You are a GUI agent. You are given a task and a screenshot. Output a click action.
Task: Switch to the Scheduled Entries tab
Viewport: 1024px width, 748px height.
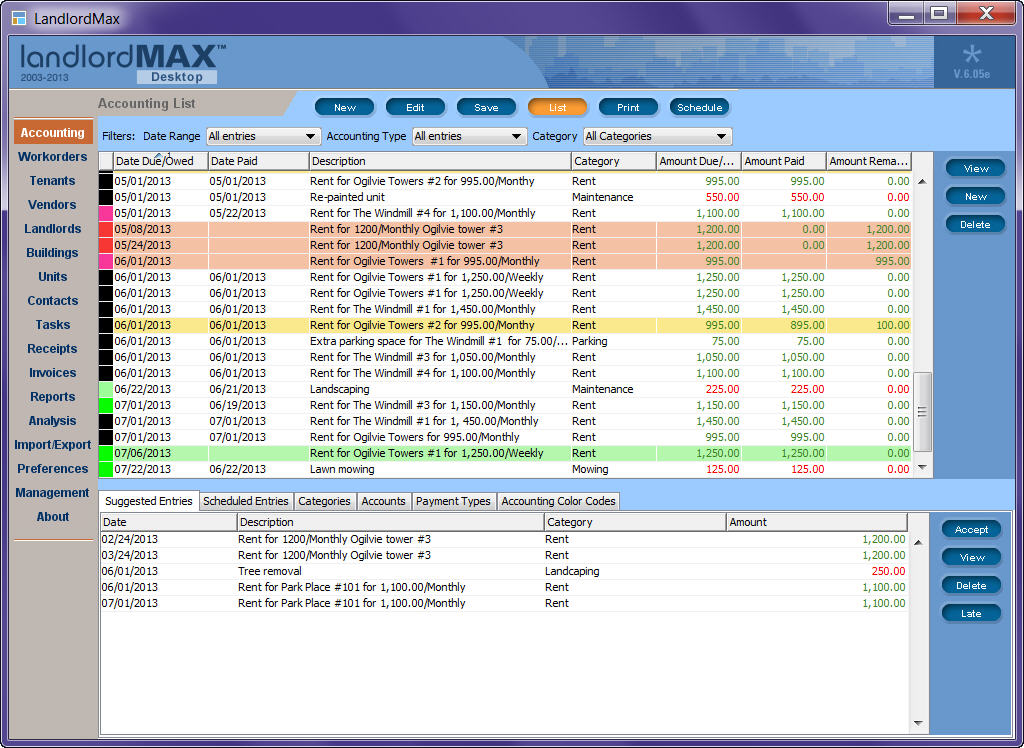coord(246,501)
